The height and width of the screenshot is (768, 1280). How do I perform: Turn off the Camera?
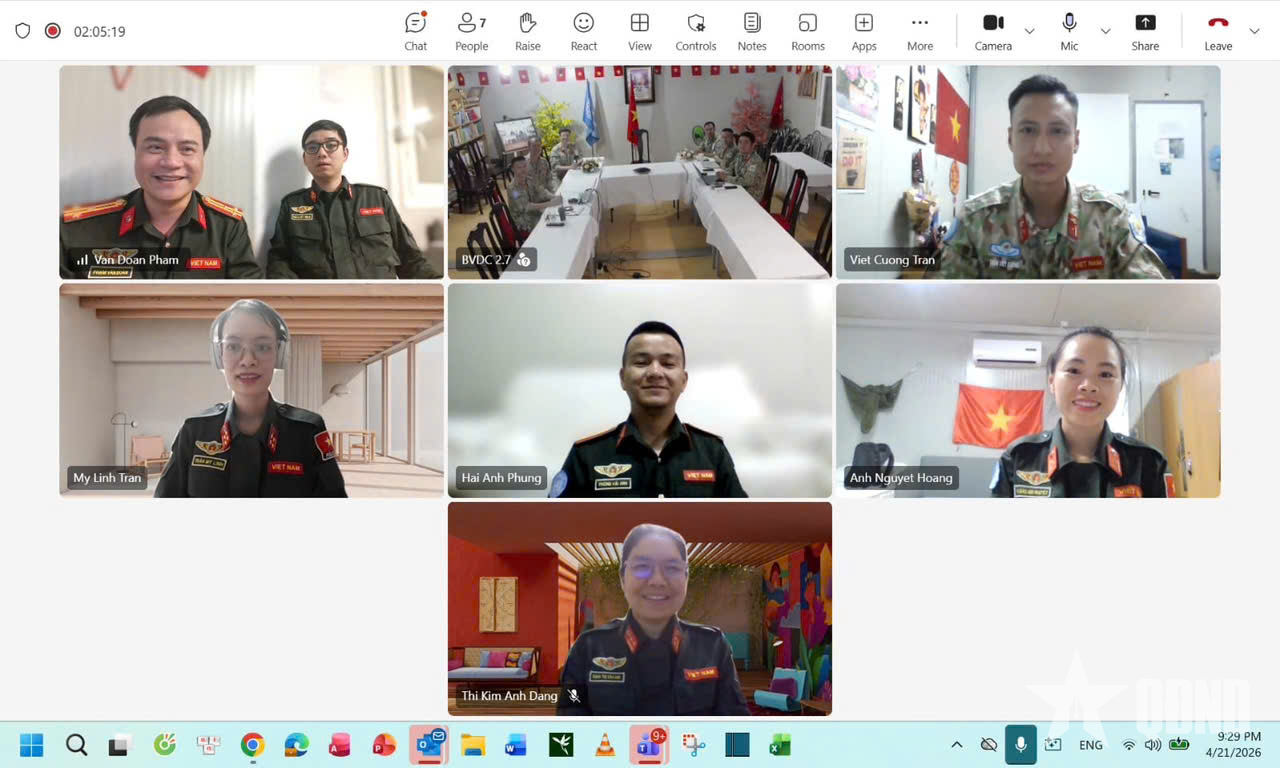point(993,30)
